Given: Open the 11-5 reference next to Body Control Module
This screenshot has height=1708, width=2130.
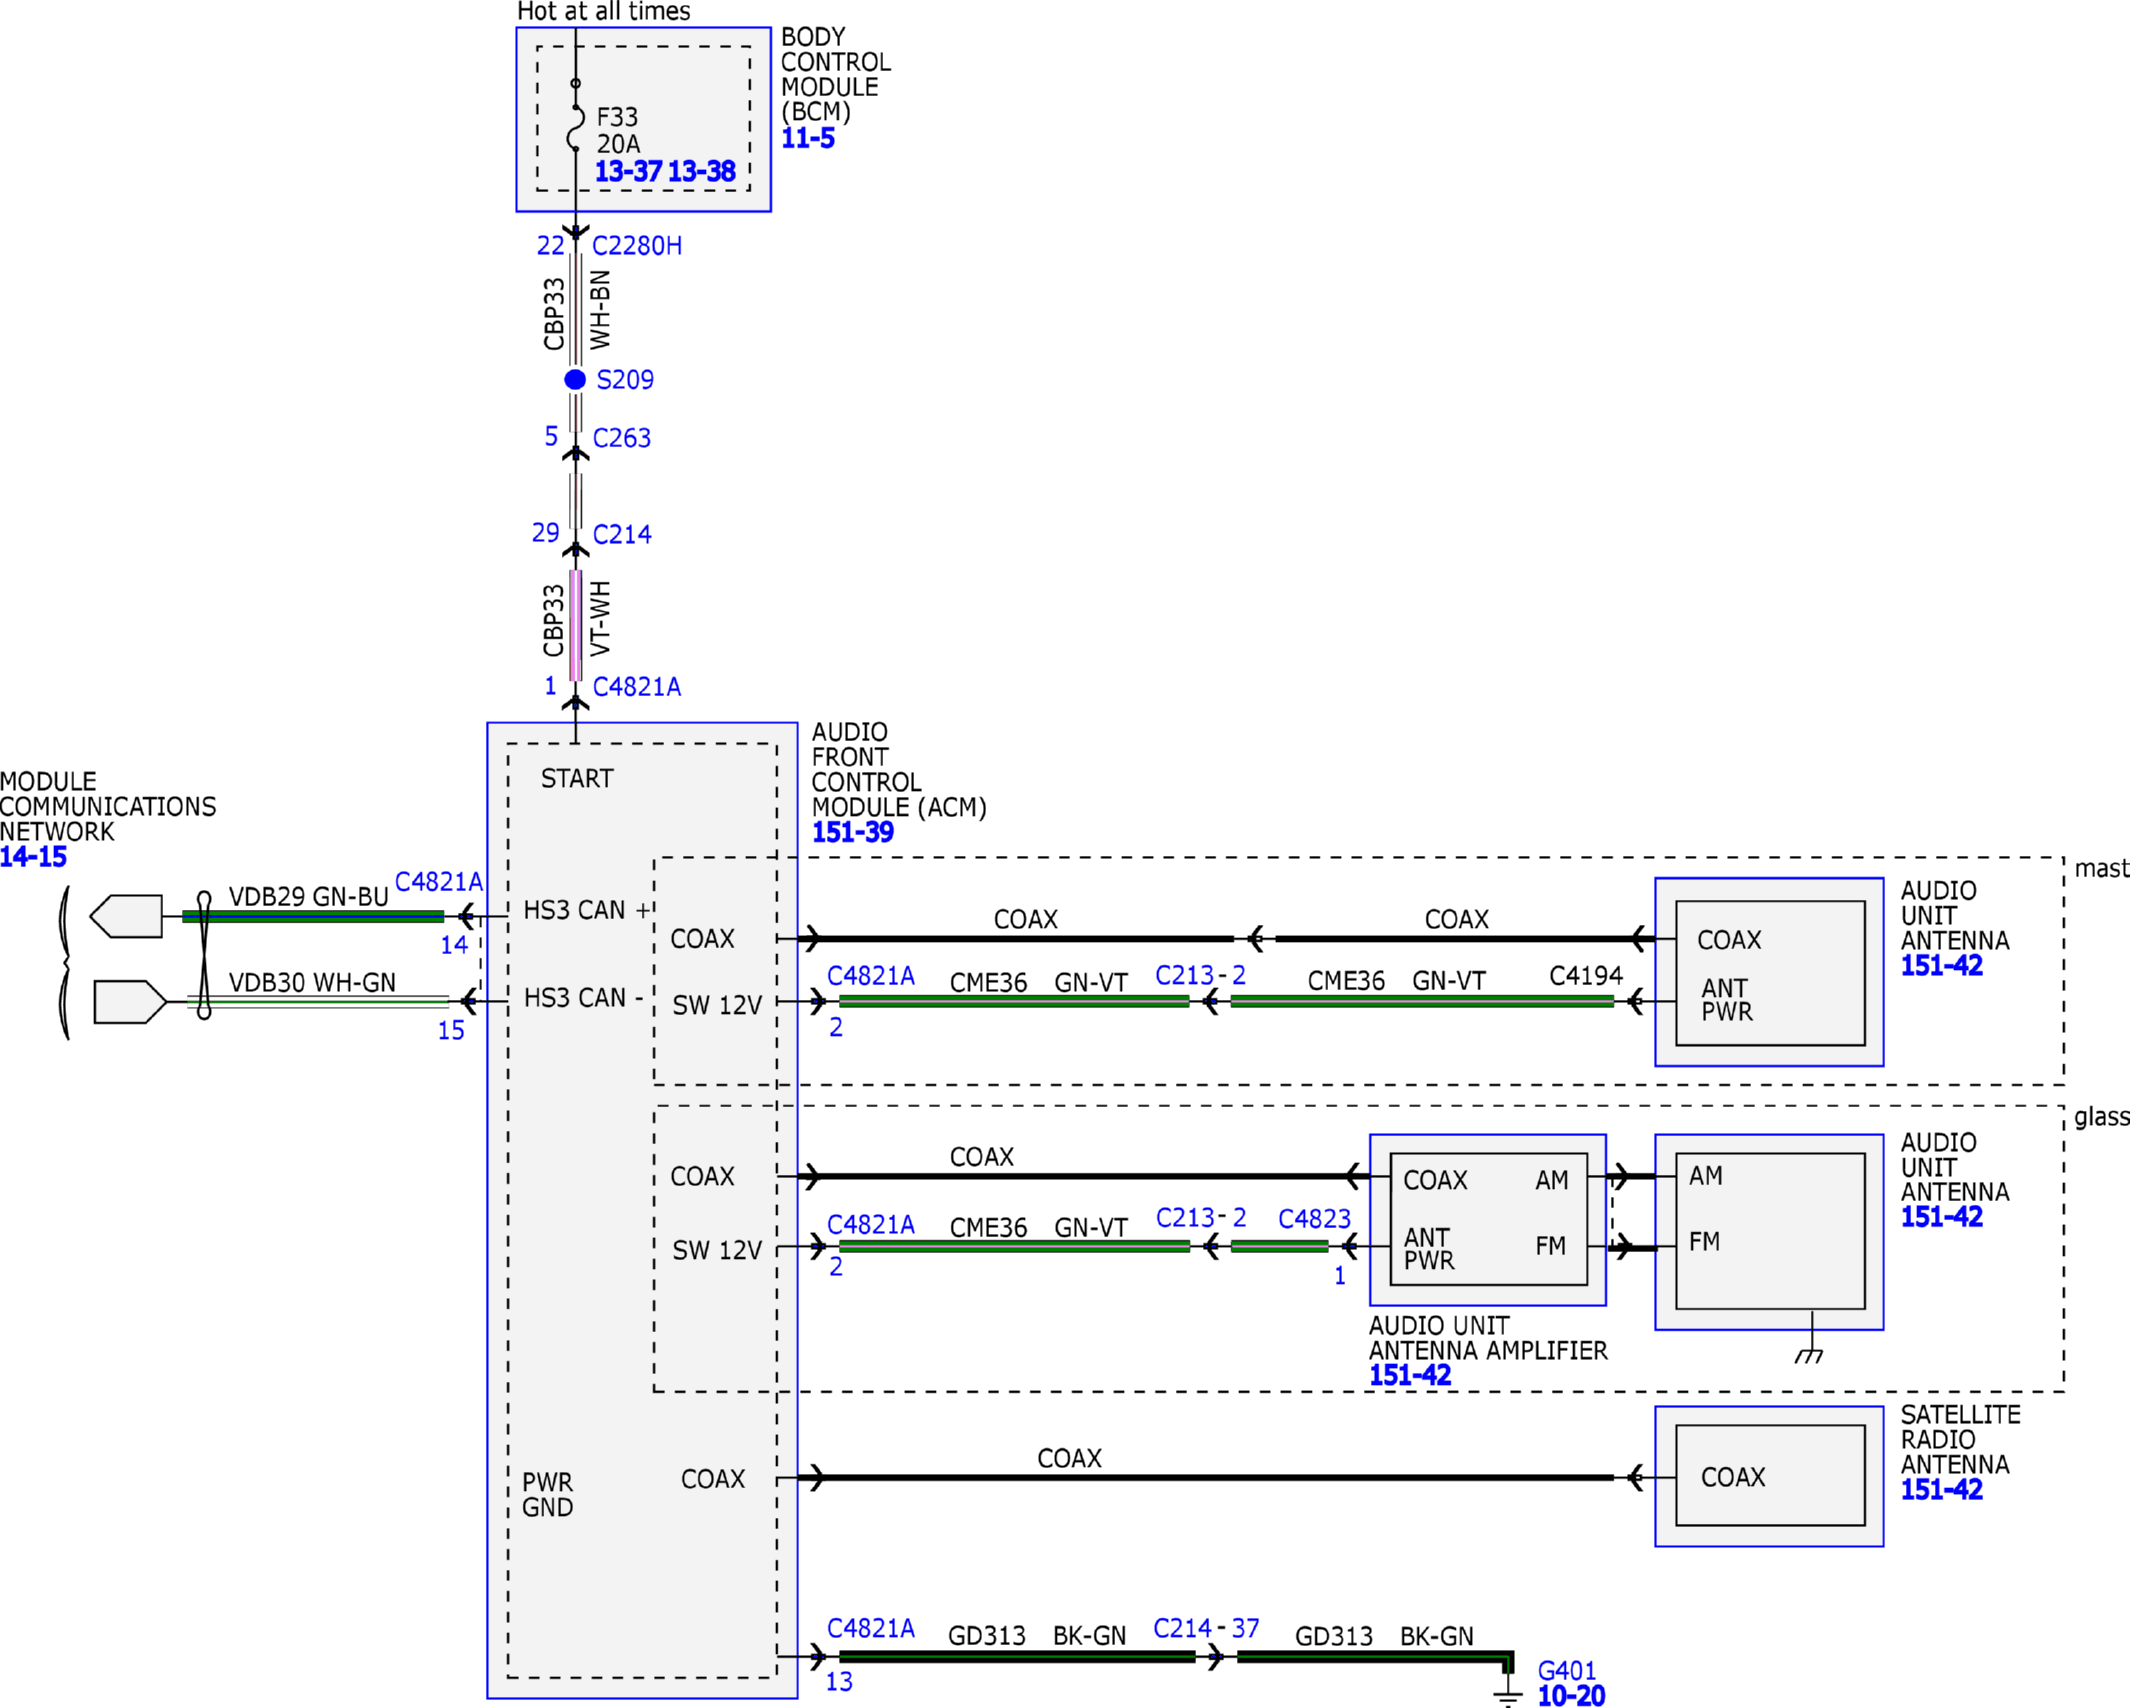Looking at the screenshot, I should pos(807,138).
